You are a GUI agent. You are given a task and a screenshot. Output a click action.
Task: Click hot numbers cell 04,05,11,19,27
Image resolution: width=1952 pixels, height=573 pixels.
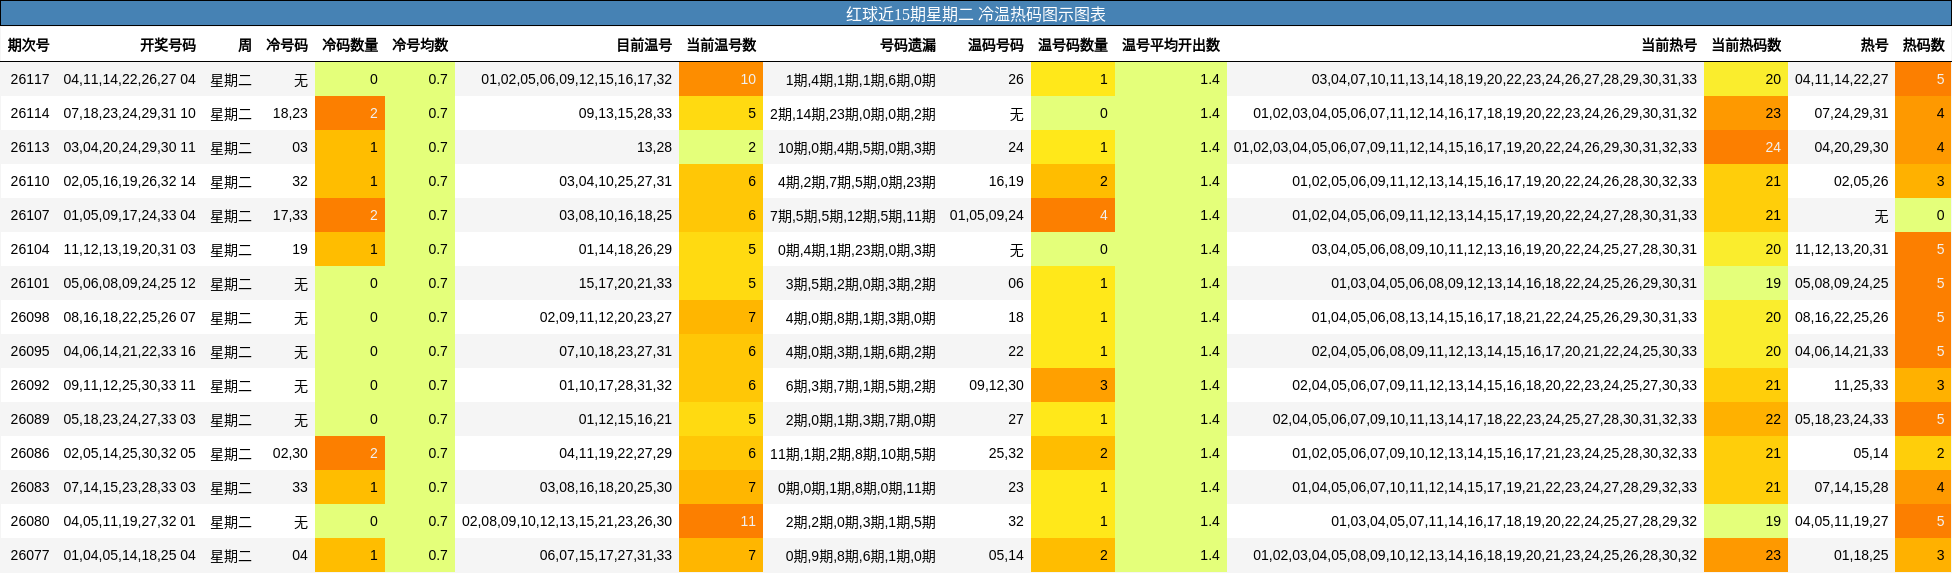tap(1842, 521)
